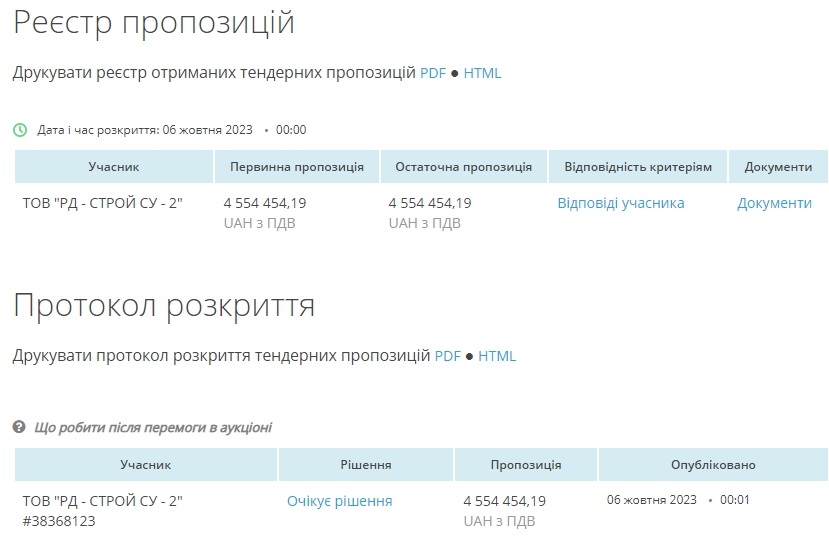Click 'Пропозиція' column header
Image resolution: width=829 pixels, height=555 pixels.
tap(526, 465)
